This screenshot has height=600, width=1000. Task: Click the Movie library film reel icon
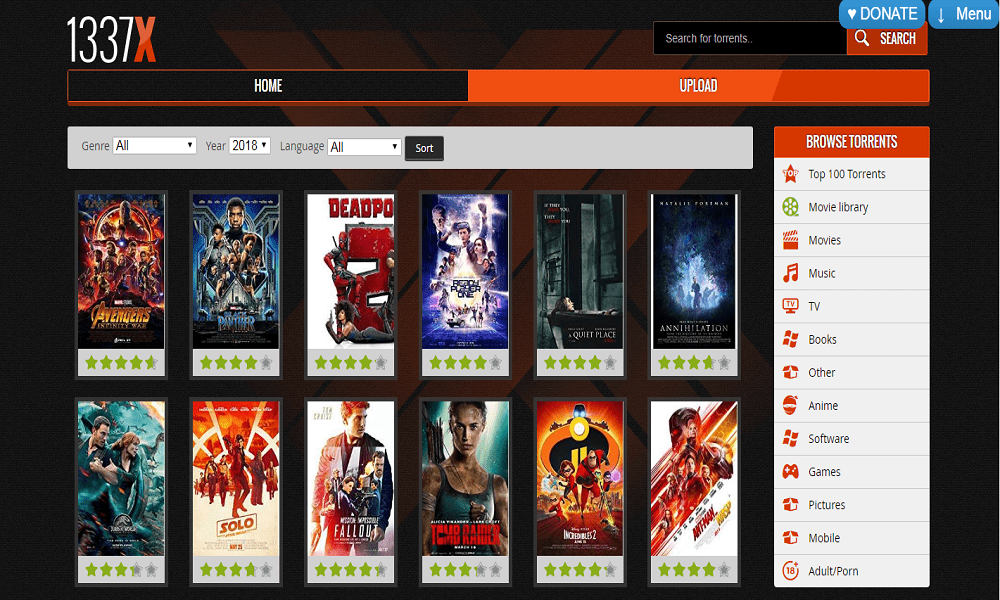click(x=791, y=207)
